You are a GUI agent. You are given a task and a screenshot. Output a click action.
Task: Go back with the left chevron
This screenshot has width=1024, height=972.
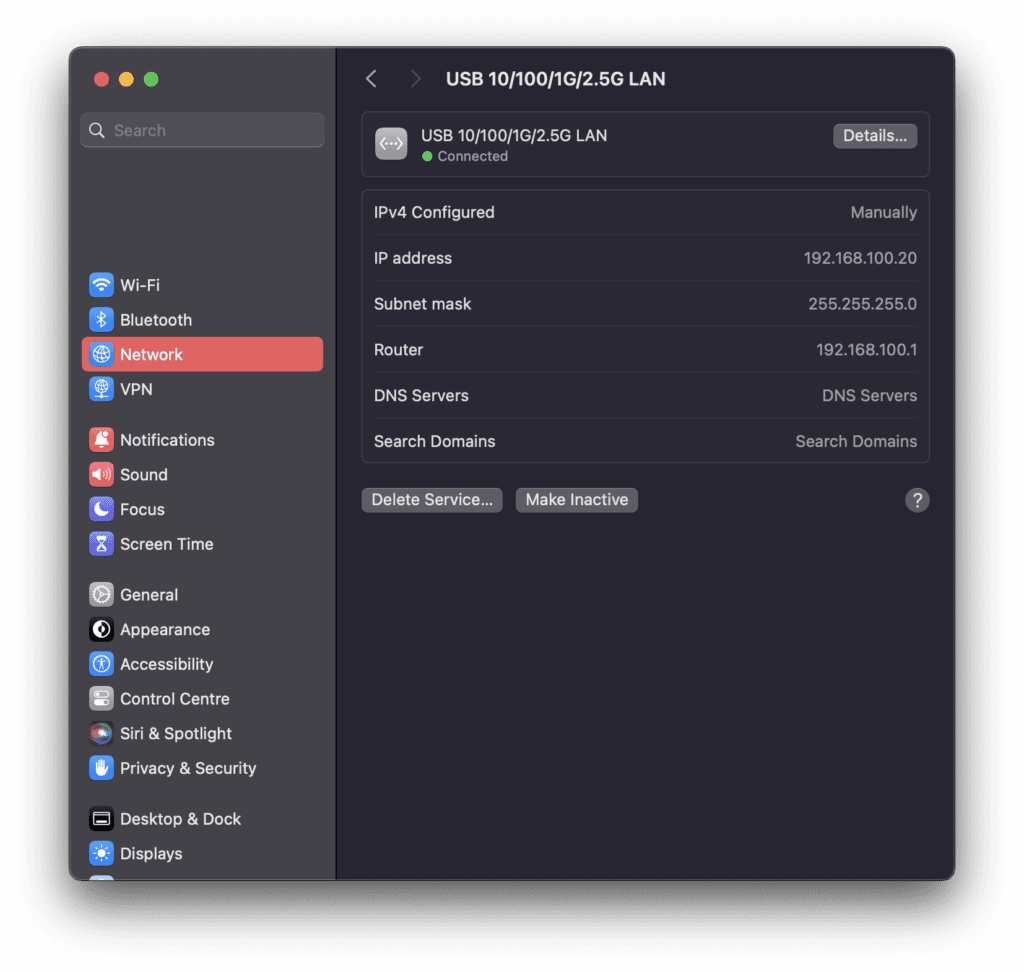point(371,79)
